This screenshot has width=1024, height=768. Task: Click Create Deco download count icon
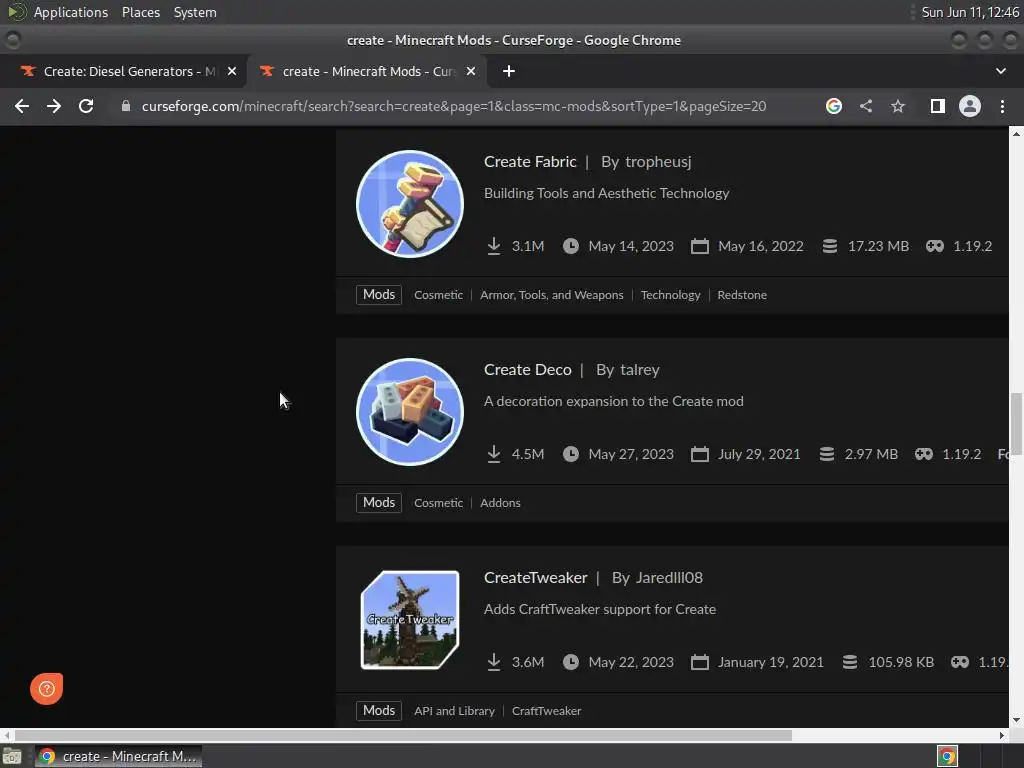[x=494, y=454]
